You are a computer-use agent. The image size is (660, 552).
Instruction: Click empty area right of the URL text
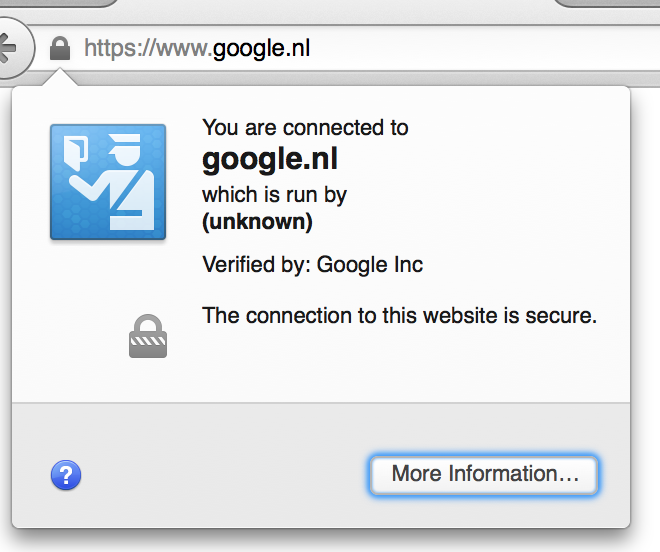pyautogui.click(x=484, y=48)
